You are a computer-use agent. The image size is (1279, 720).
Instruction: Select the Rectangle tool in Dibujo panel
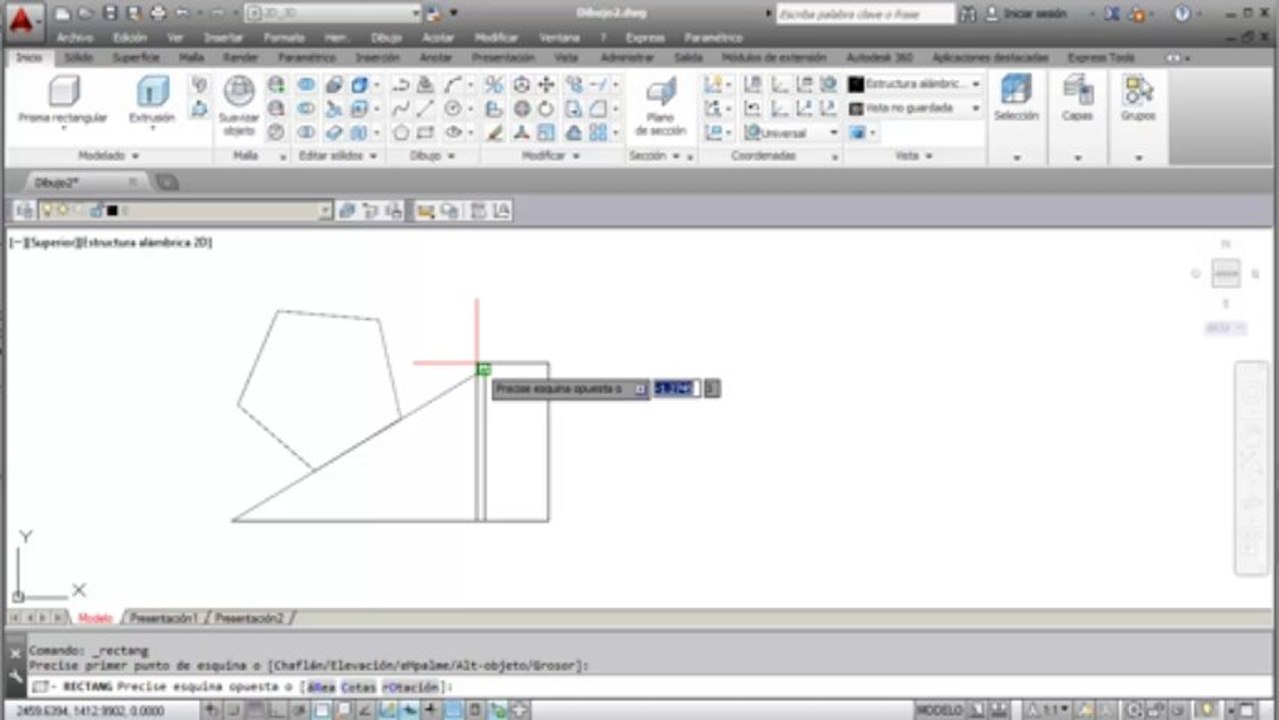(x=425, y=132)
